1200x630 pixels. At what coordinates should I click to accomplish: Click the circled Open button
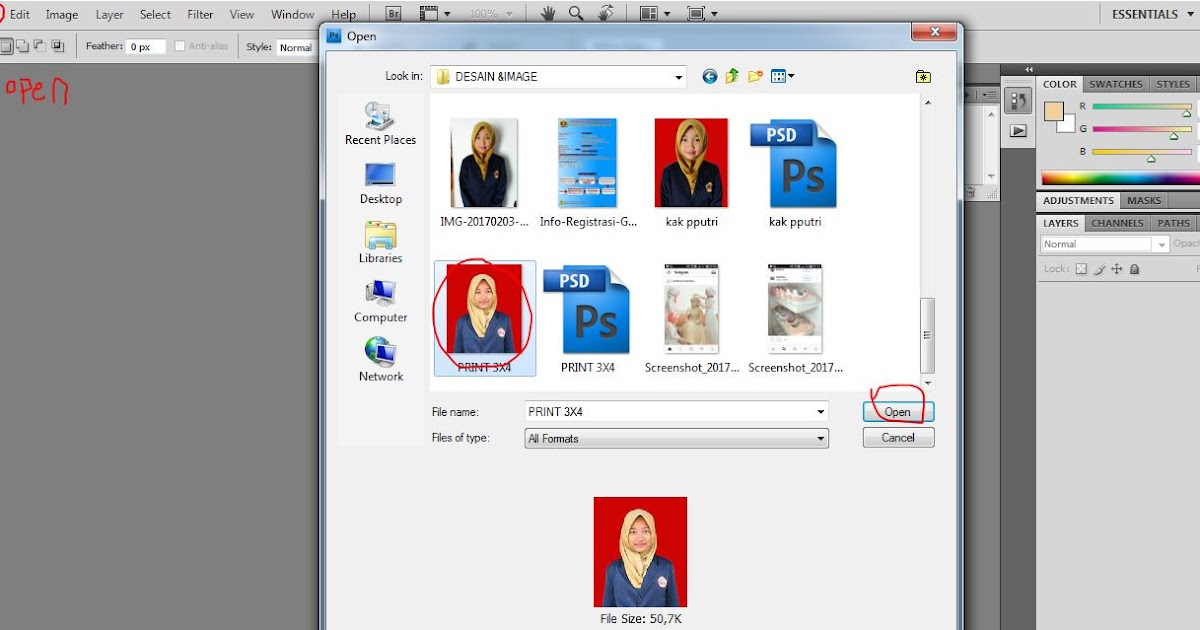897,411
